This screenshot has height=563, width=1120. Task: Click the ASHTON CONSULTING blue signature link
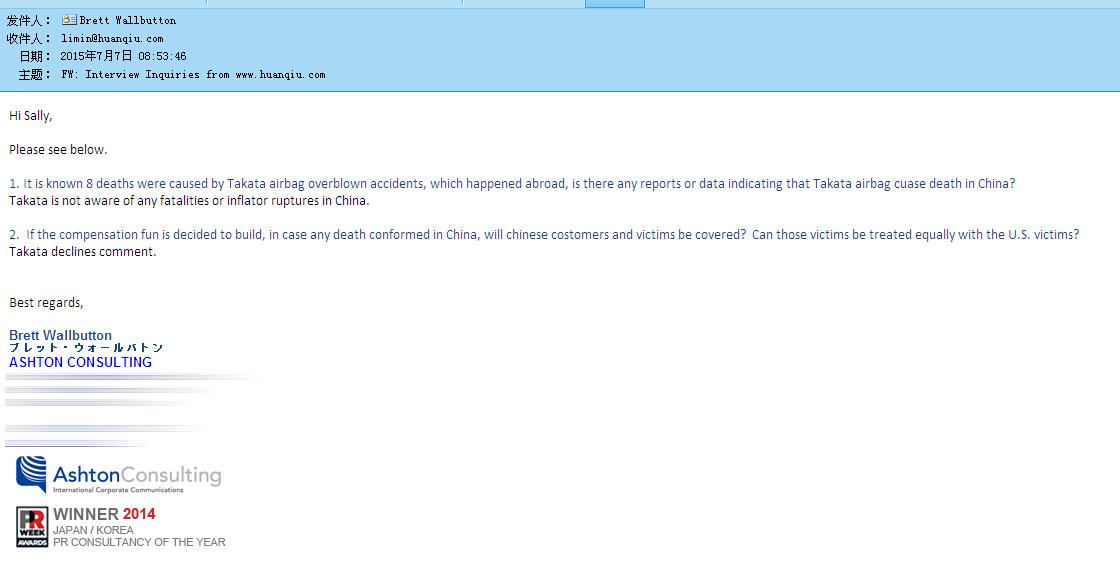click(x=80, y=362)
